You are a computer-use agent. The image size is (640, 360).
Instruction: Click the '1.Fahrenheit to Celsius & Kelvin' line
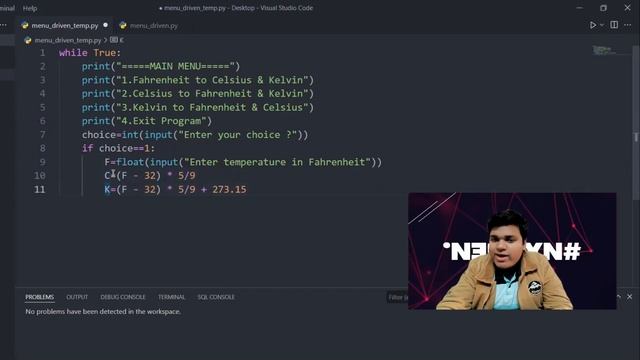(198, 80)
